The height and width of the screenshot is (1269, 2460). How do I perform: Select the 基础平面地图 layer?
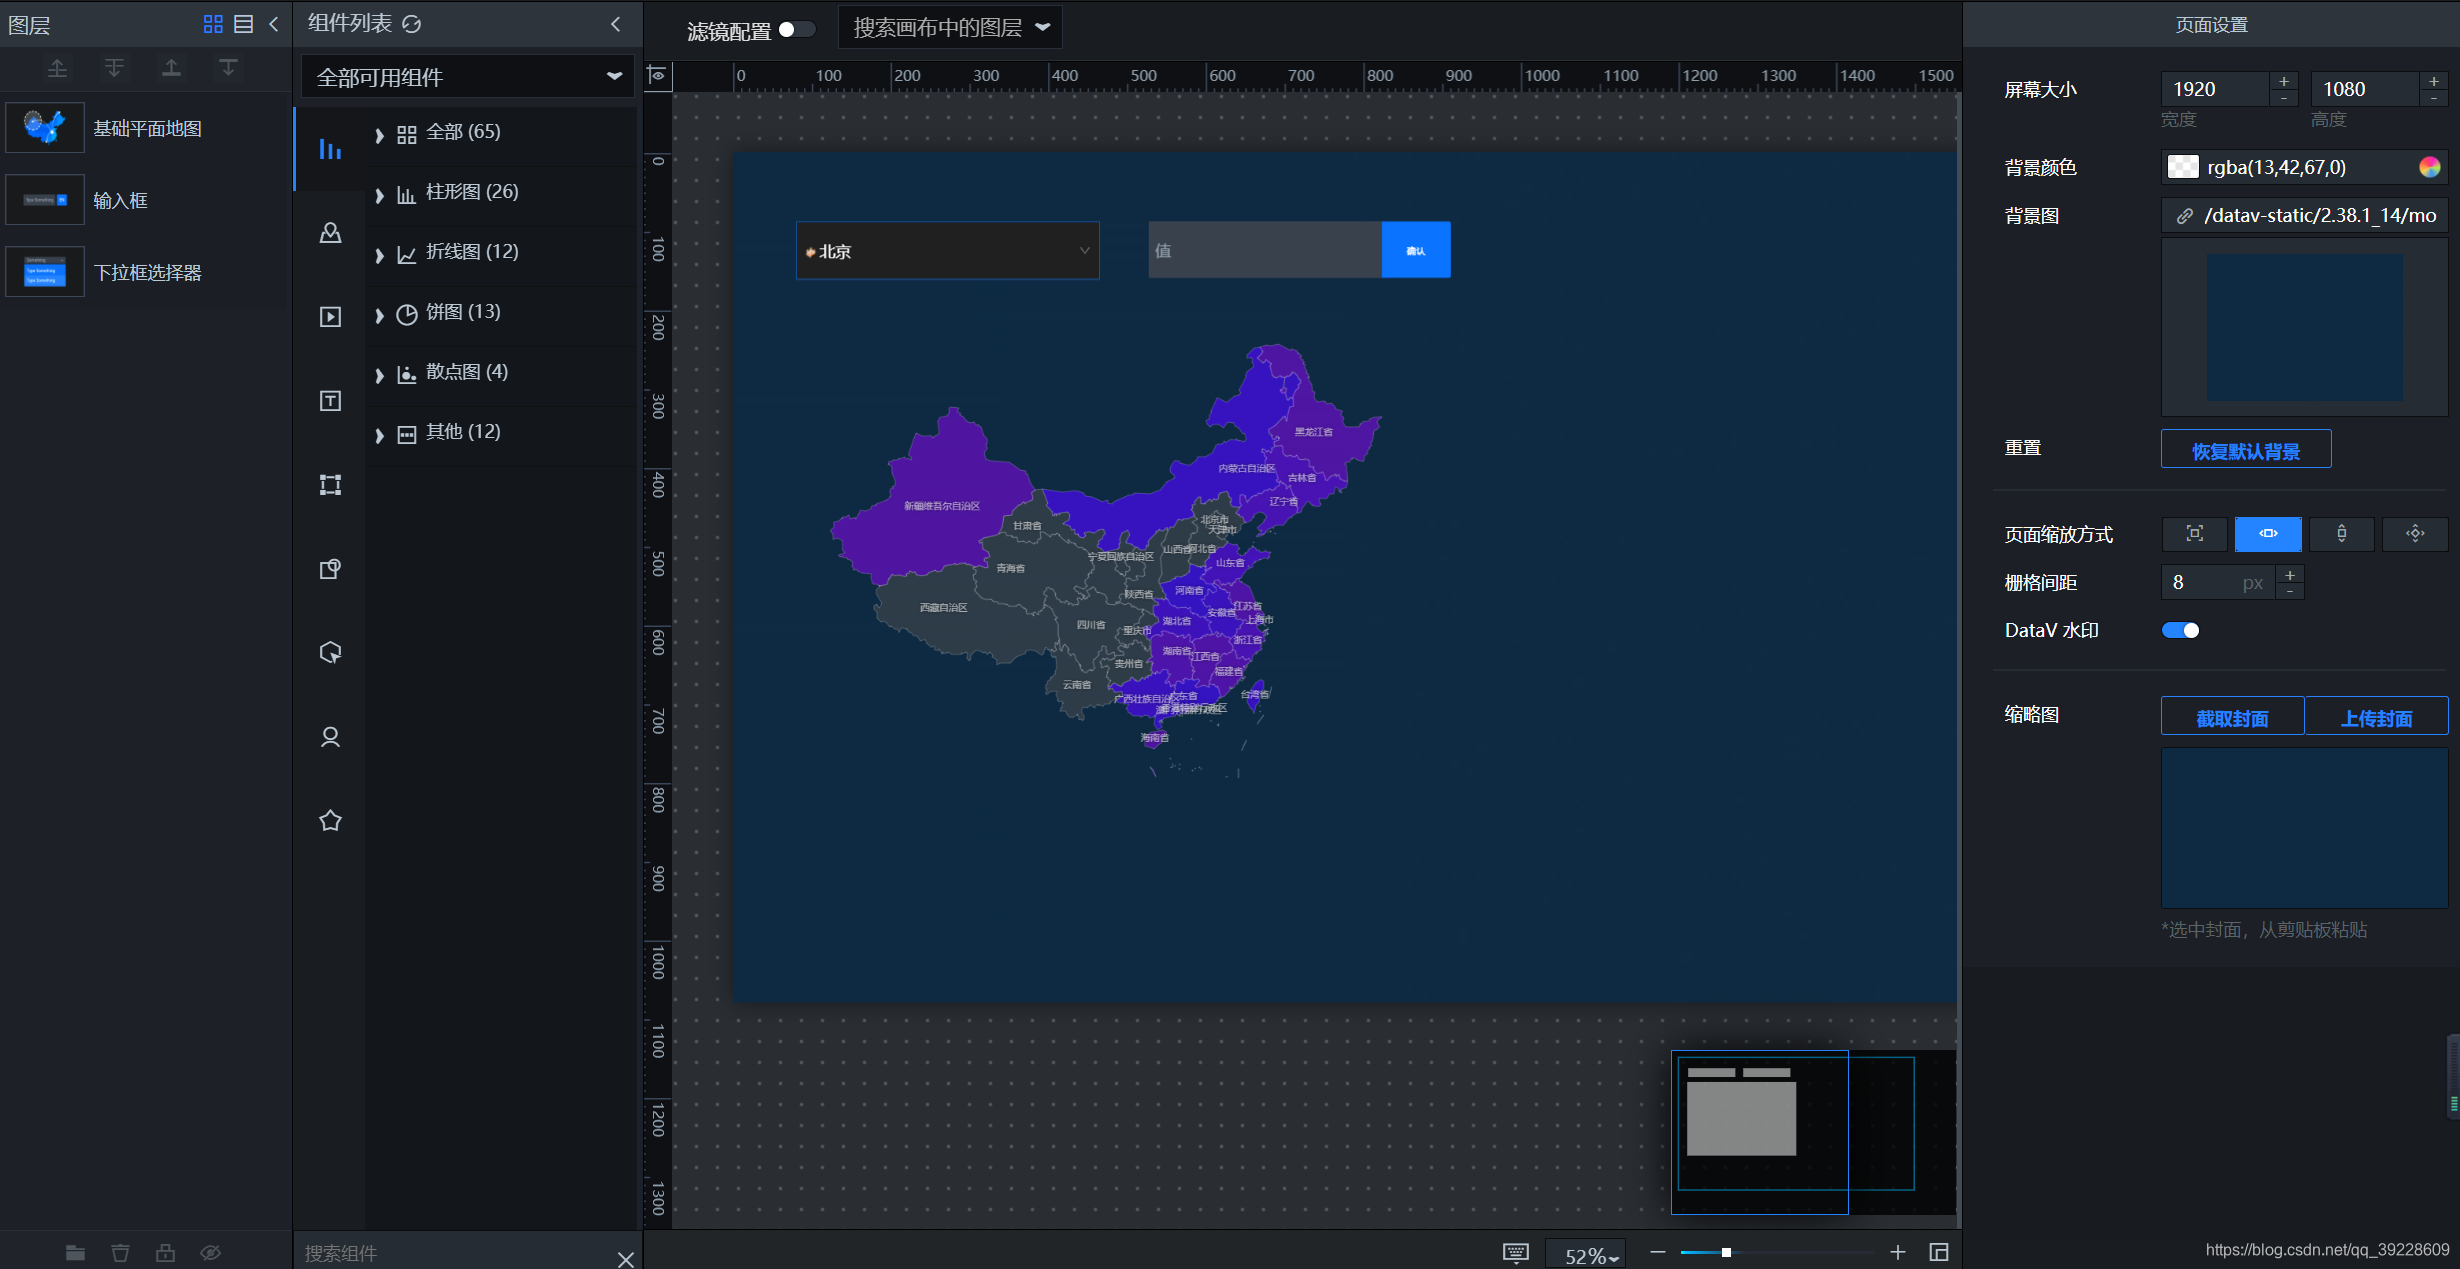(147, 128)
